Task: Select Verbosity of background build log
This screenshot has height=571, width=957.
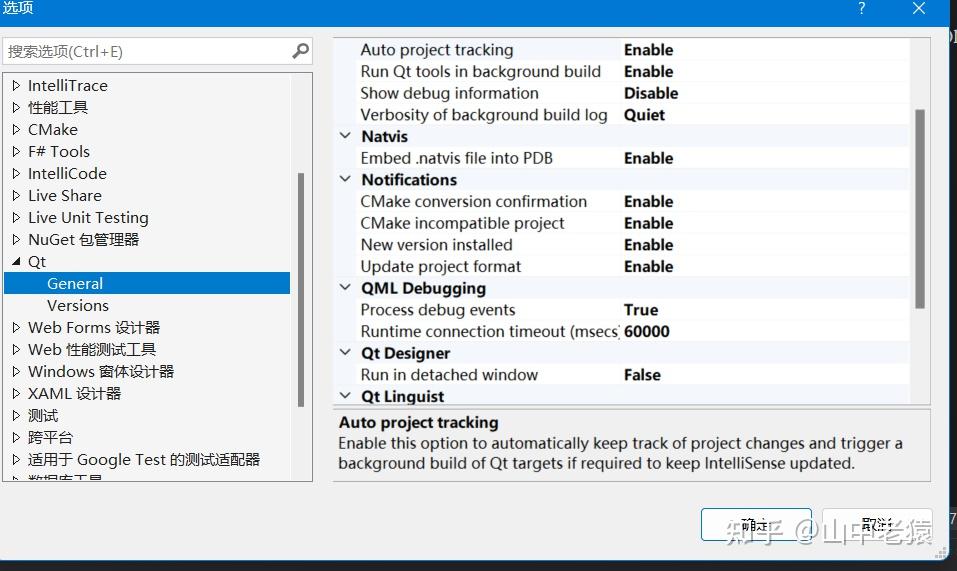Action: point(631,115)
